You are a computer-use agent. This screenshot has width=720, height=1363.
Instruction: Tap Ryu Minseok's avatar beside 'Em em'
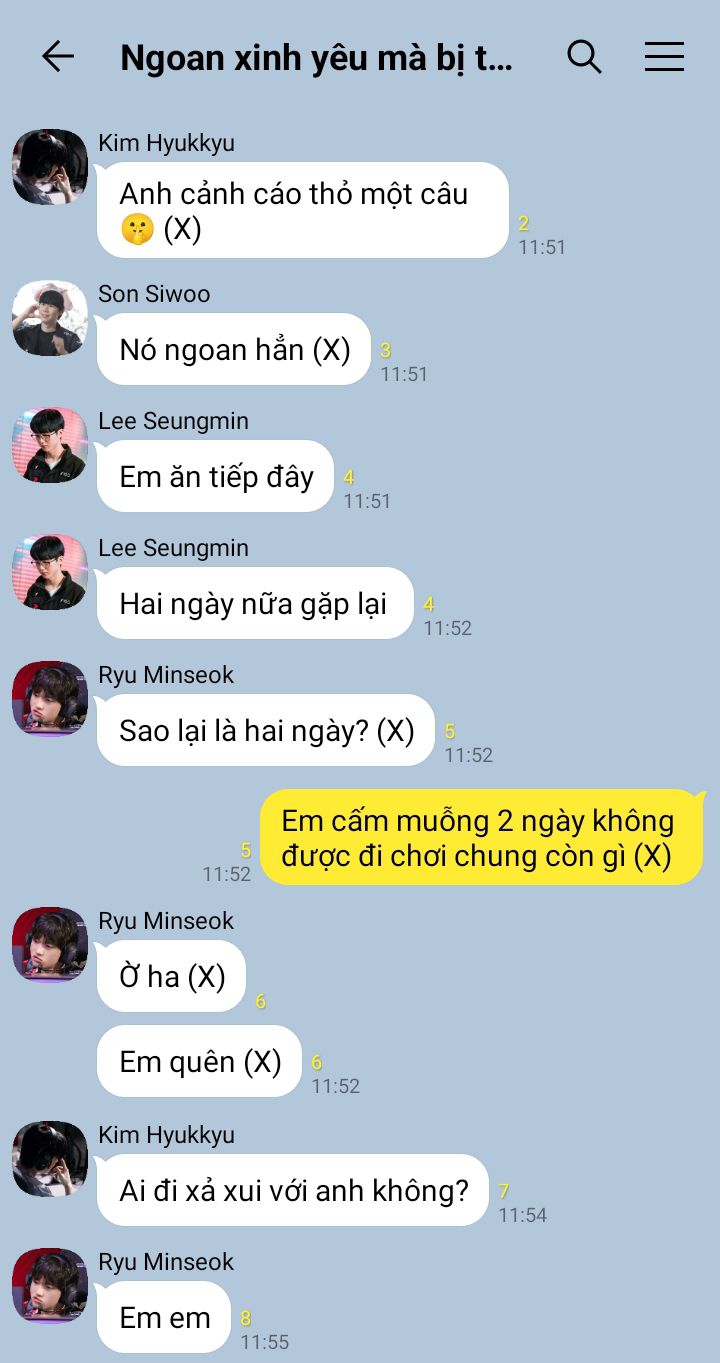click(50, 1286)
